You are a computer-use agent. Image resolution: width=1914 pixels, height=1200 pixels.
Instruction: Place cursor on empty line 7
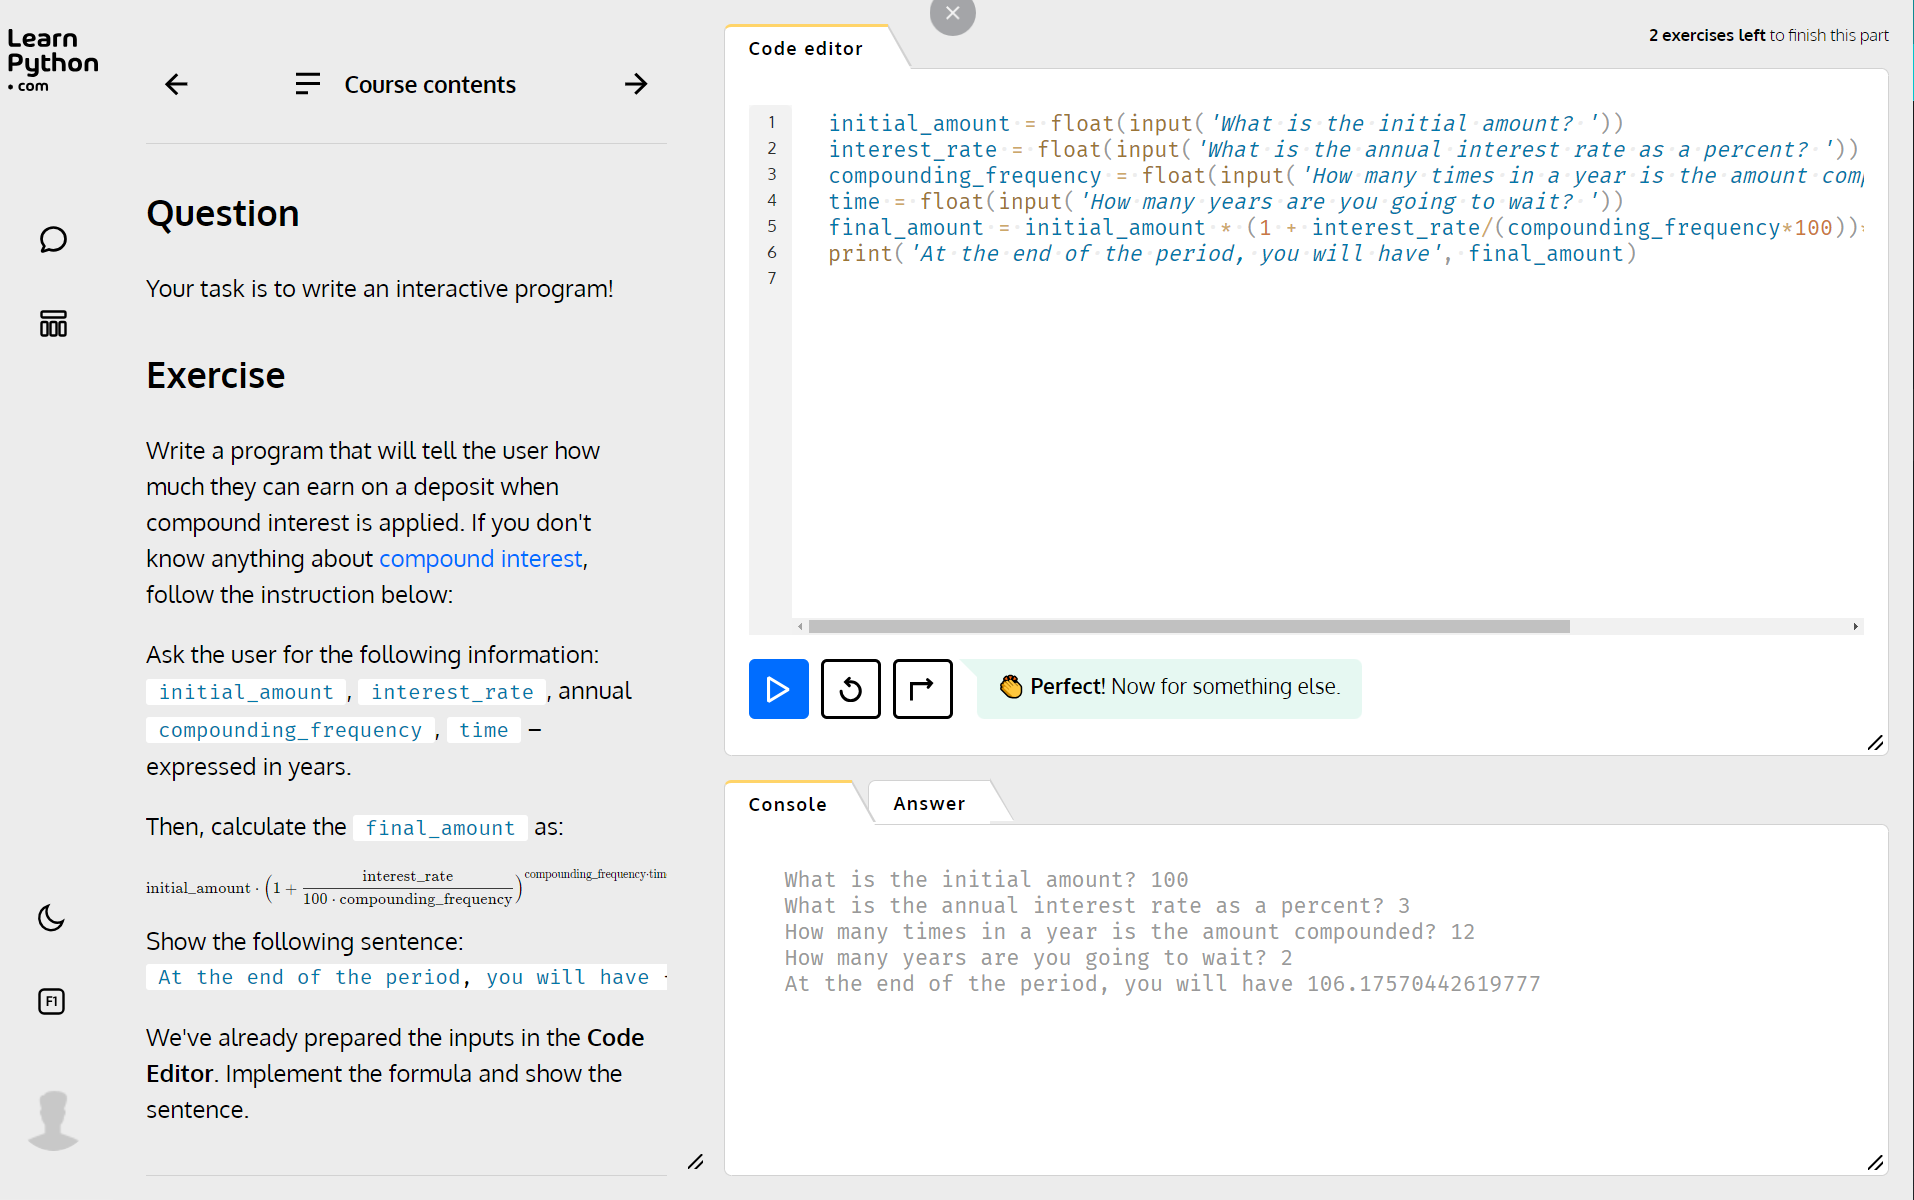click(x=1326, y=279)
